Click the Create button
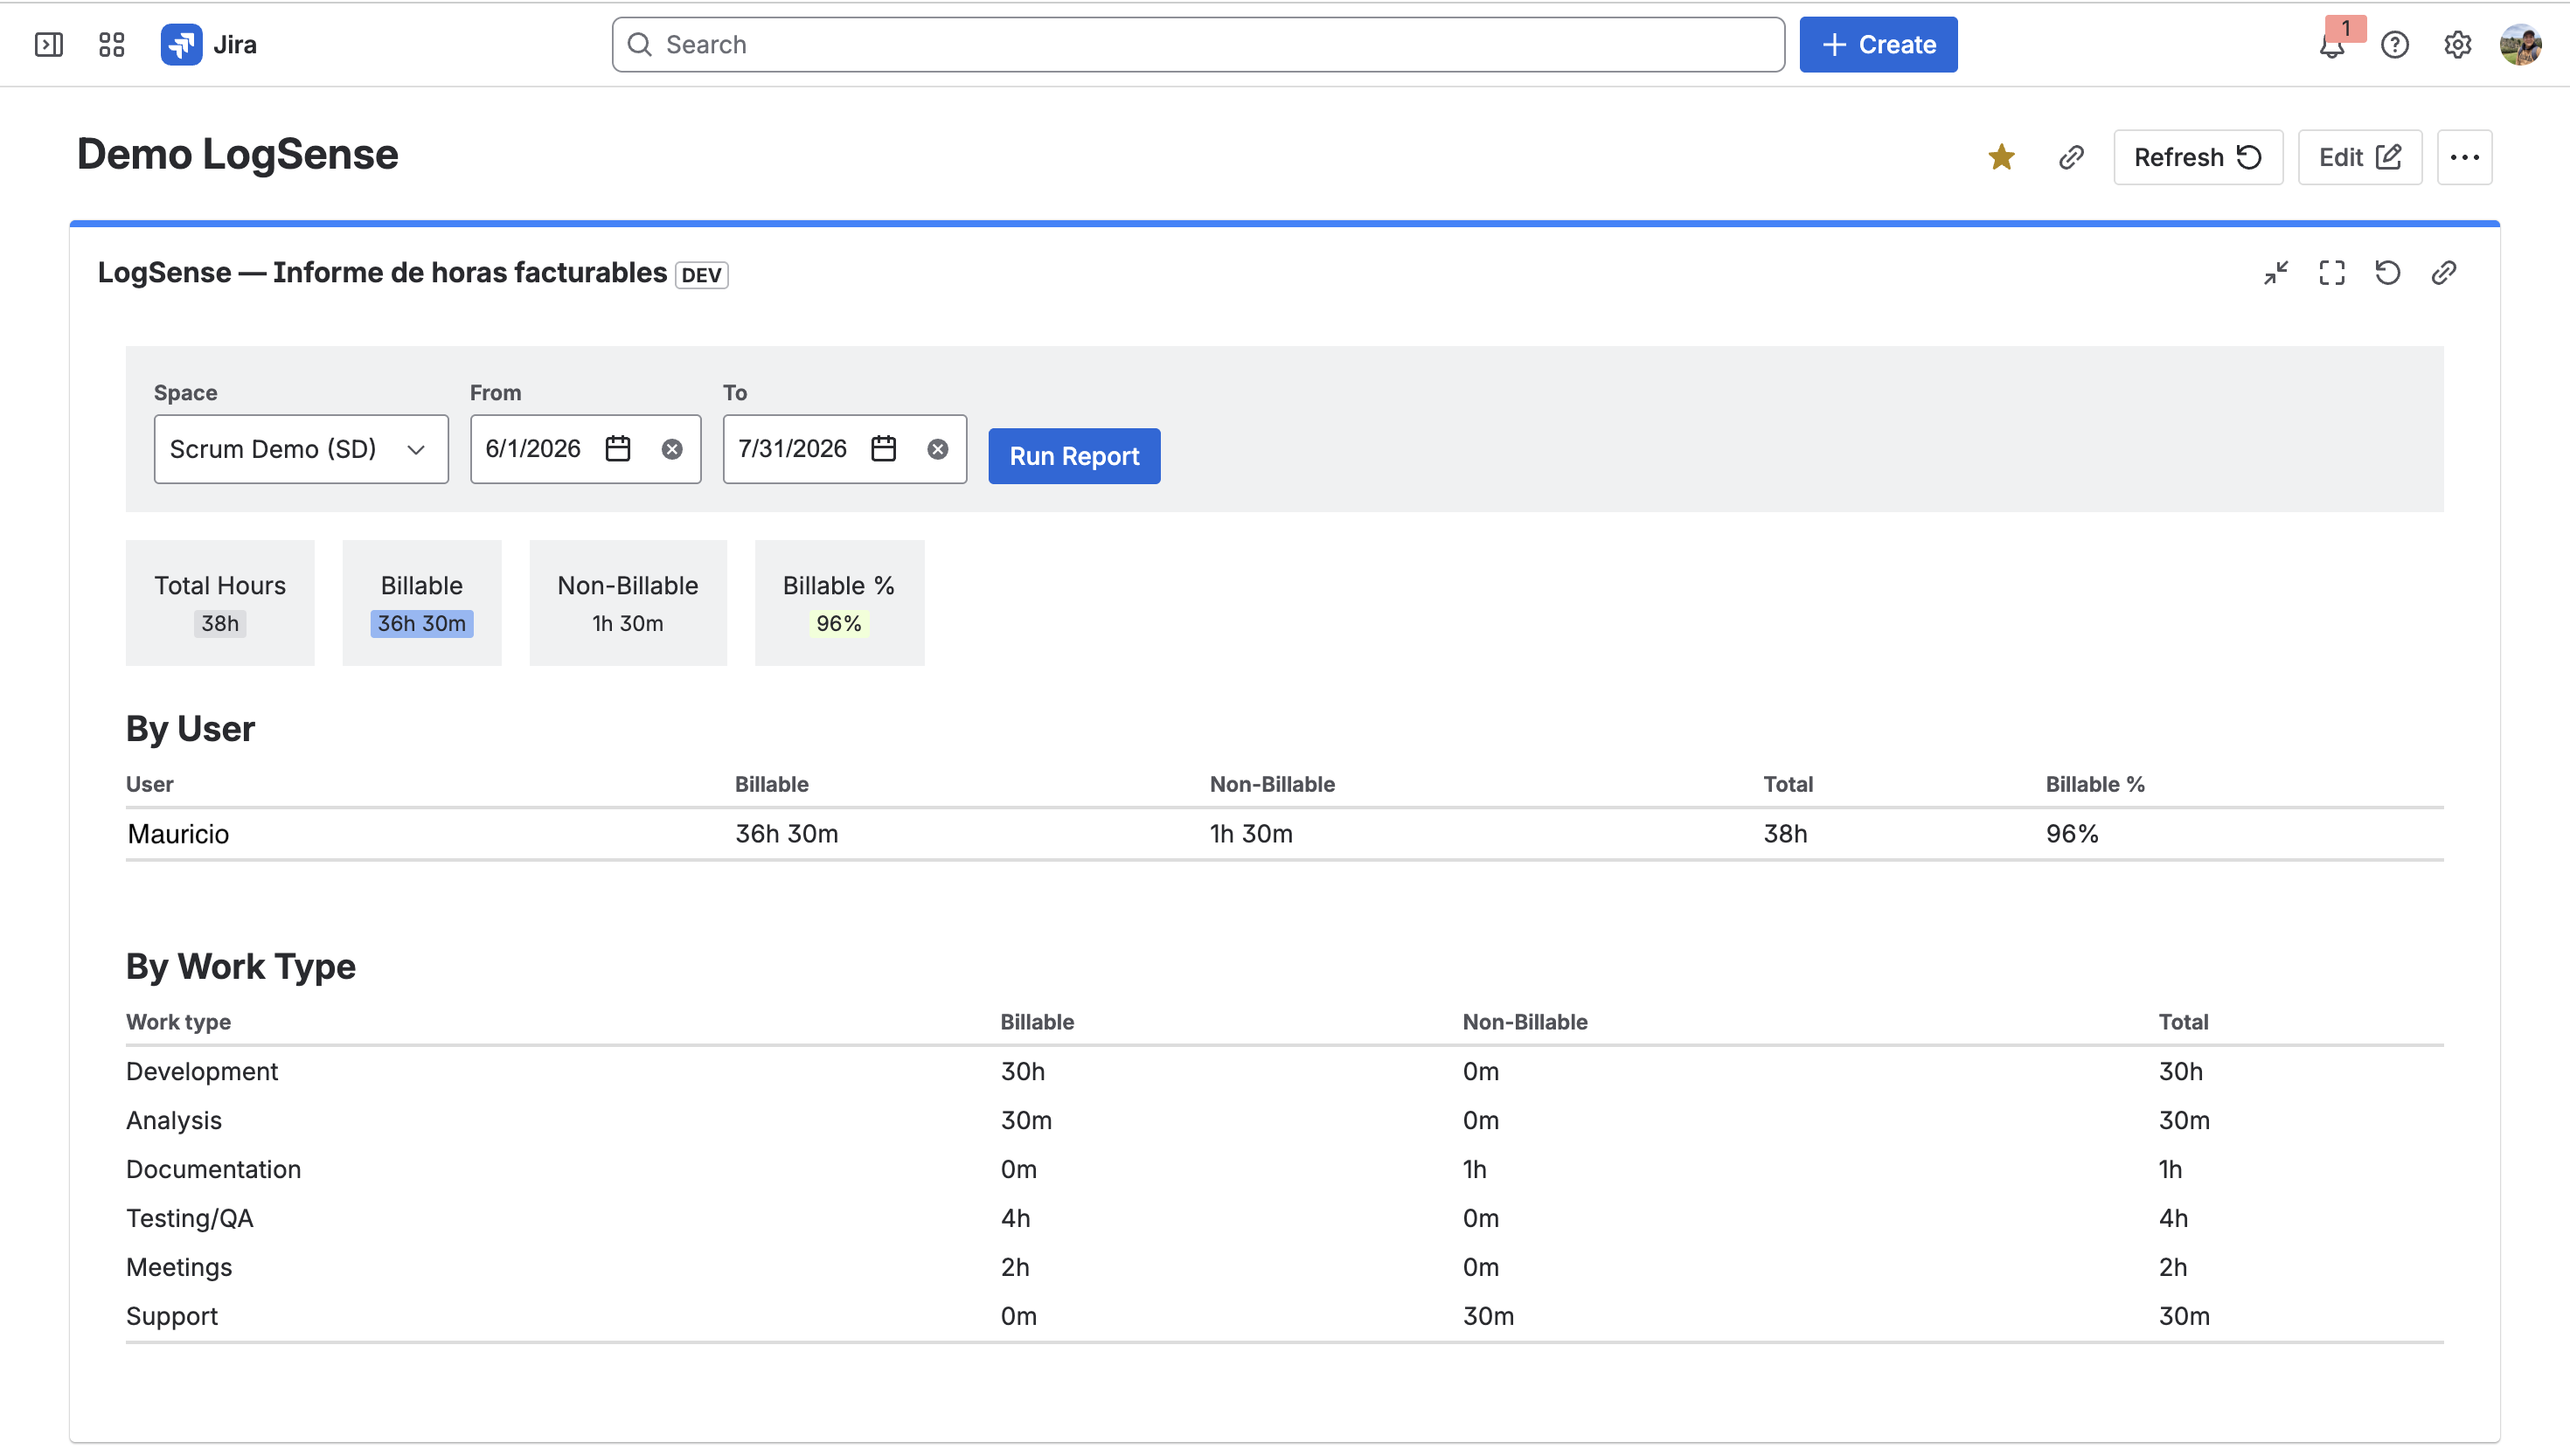 click(1878, 45)
